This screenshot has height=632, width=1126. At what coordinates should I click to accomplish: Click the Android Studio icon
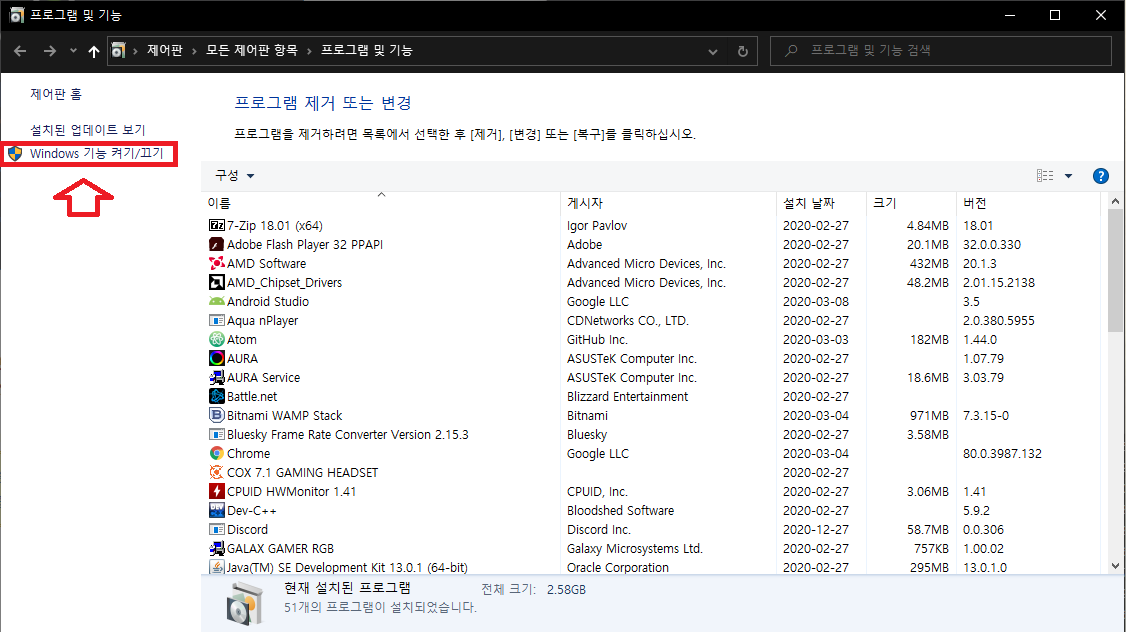pyautogui.click(x=216, y=302)
